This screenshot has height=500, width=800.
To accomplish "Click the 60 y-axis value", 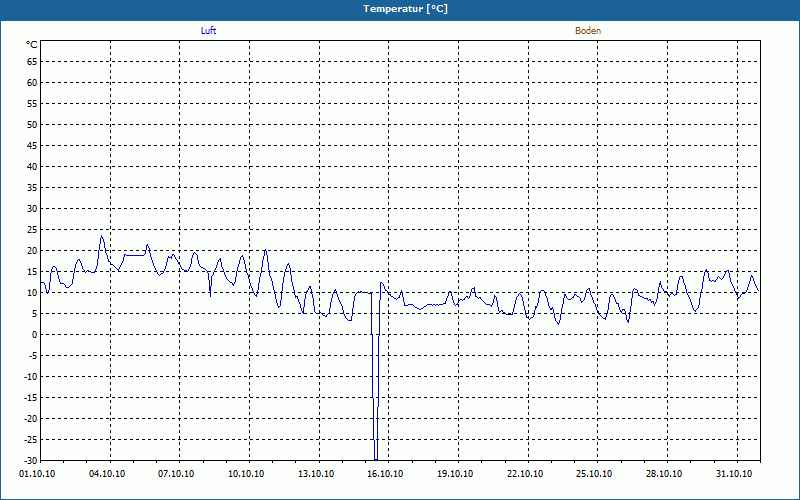I will (32, 83).
